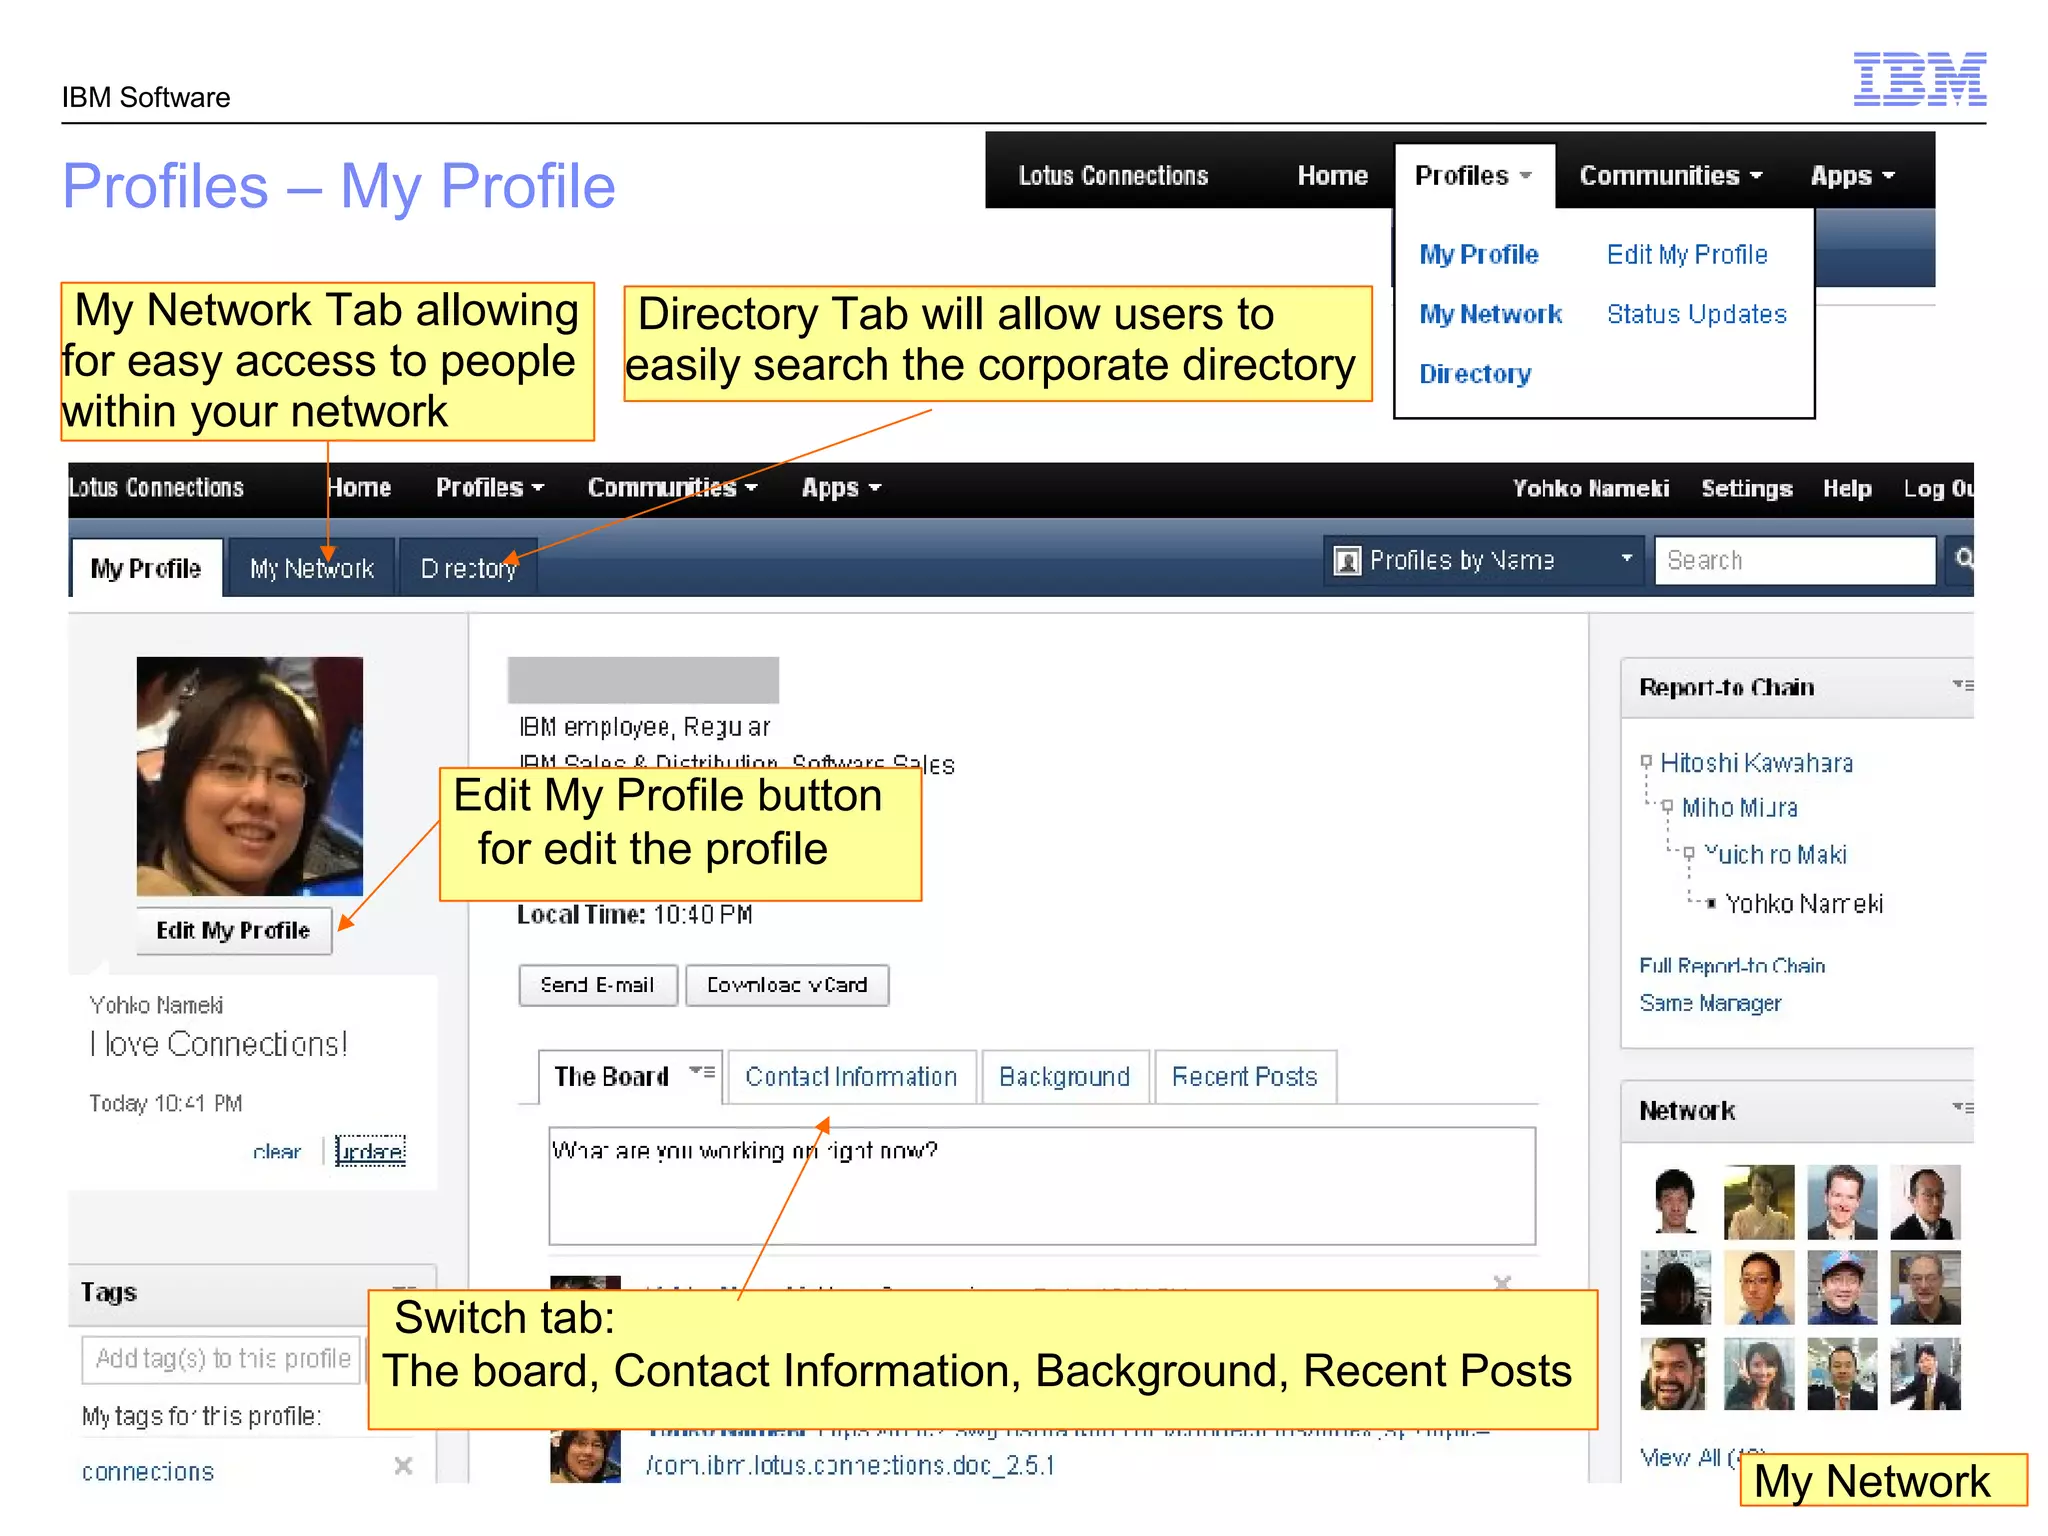Open the Report-to Chain widget menu icon
2048x1536 pixels.
point(1962,686)
